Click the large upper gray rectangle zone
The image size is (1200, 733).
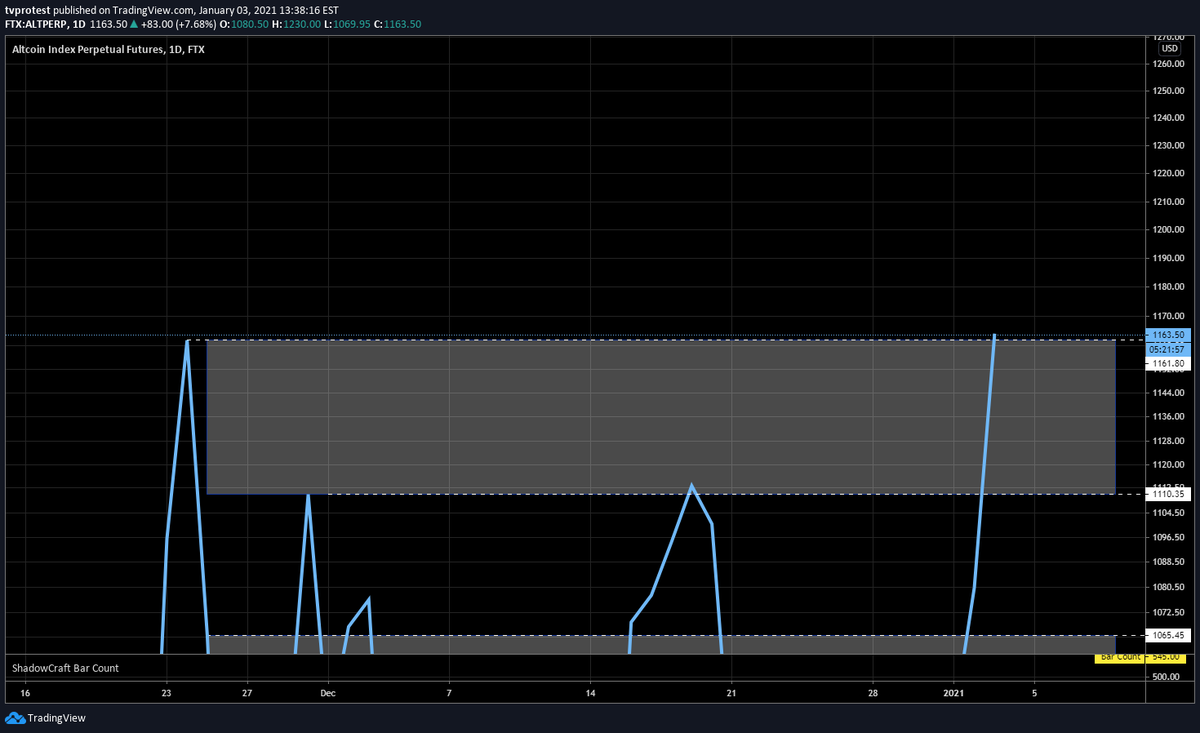[660, 417]
